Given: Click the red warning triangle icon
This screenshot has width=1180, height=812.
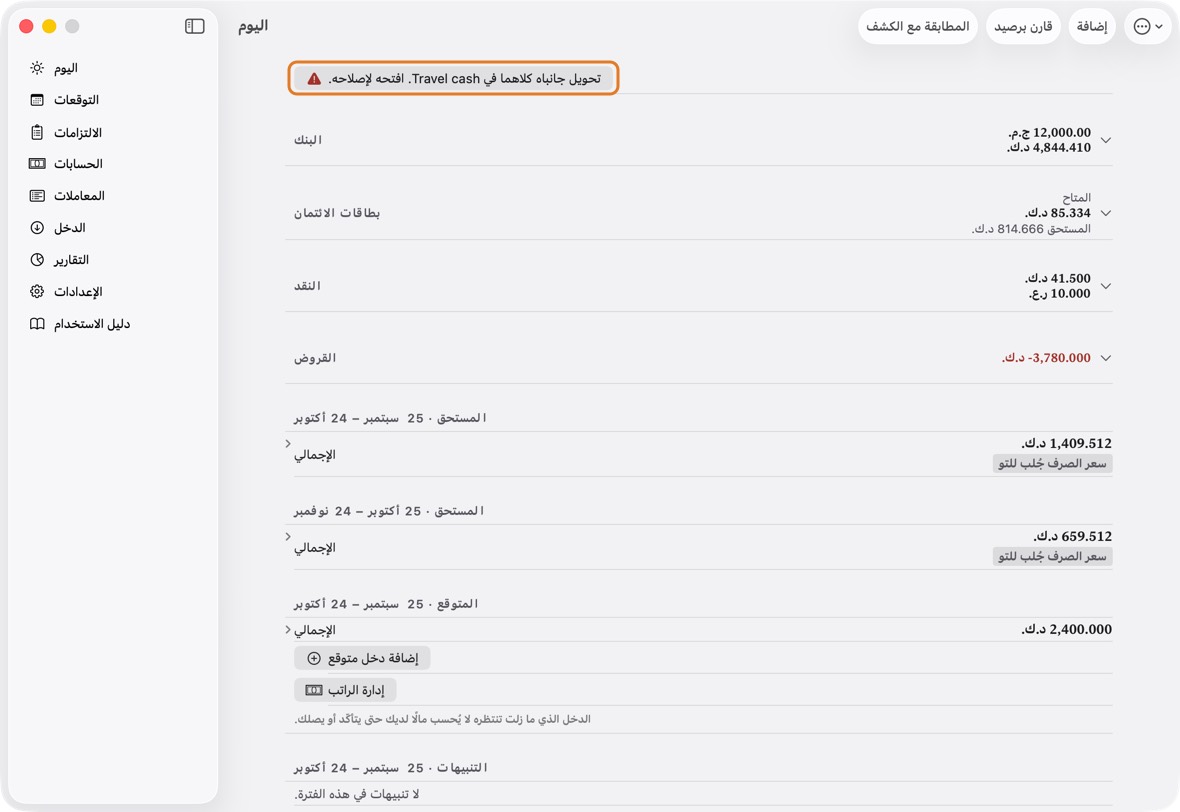Looking at the screenshot, I should (314, 78).
